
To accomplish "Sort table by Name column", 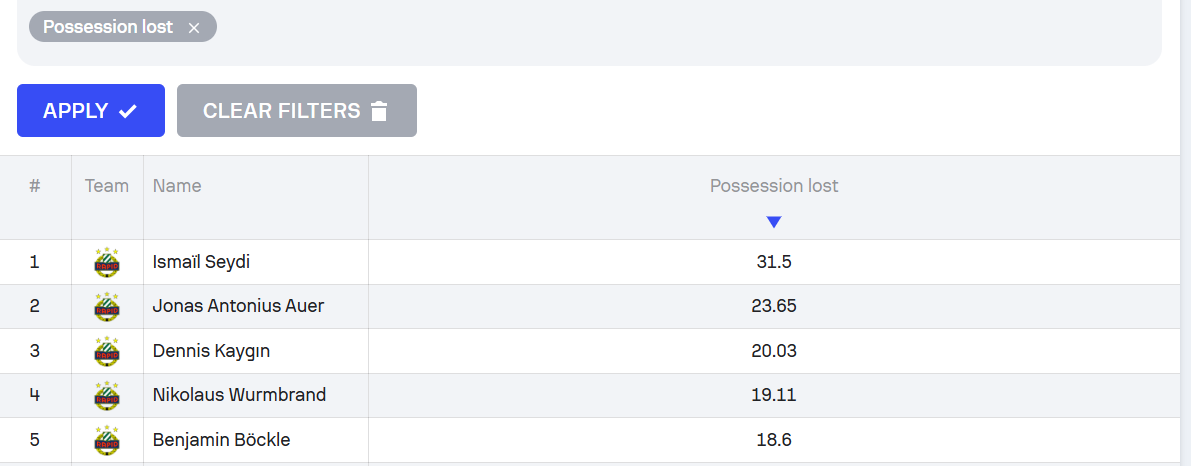I will 177,186.
